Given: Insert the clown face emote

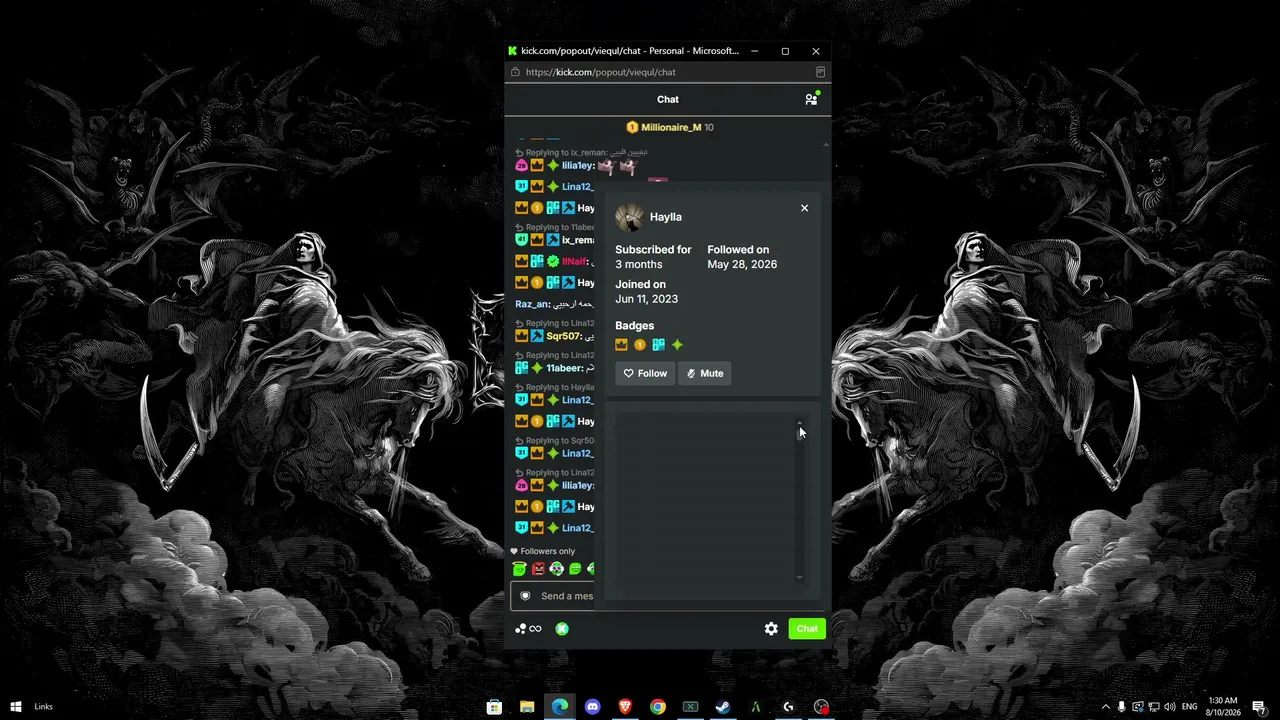Looking at the screenshot, I should (556, 569).
